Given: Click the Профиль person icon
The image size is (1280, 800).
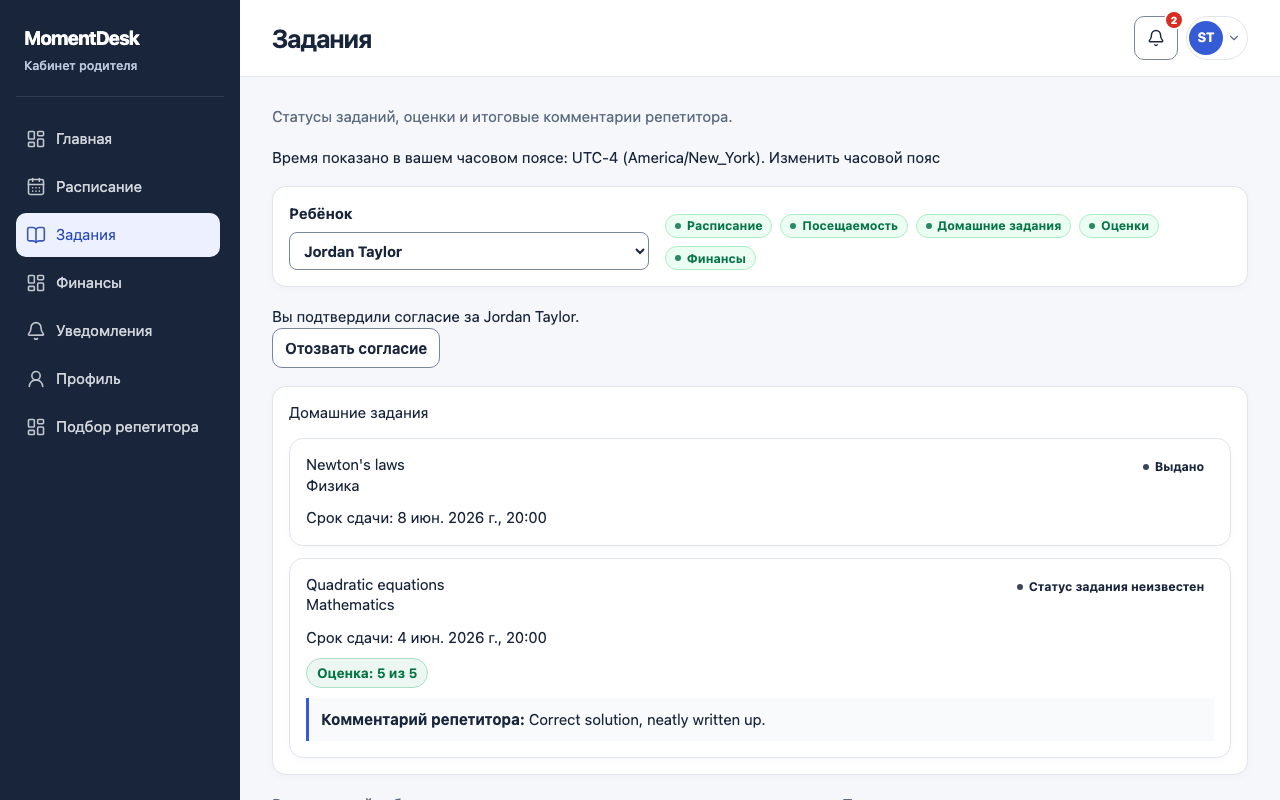Looking at the screenshot, I should pyautogui.click(x=36, y=379).
